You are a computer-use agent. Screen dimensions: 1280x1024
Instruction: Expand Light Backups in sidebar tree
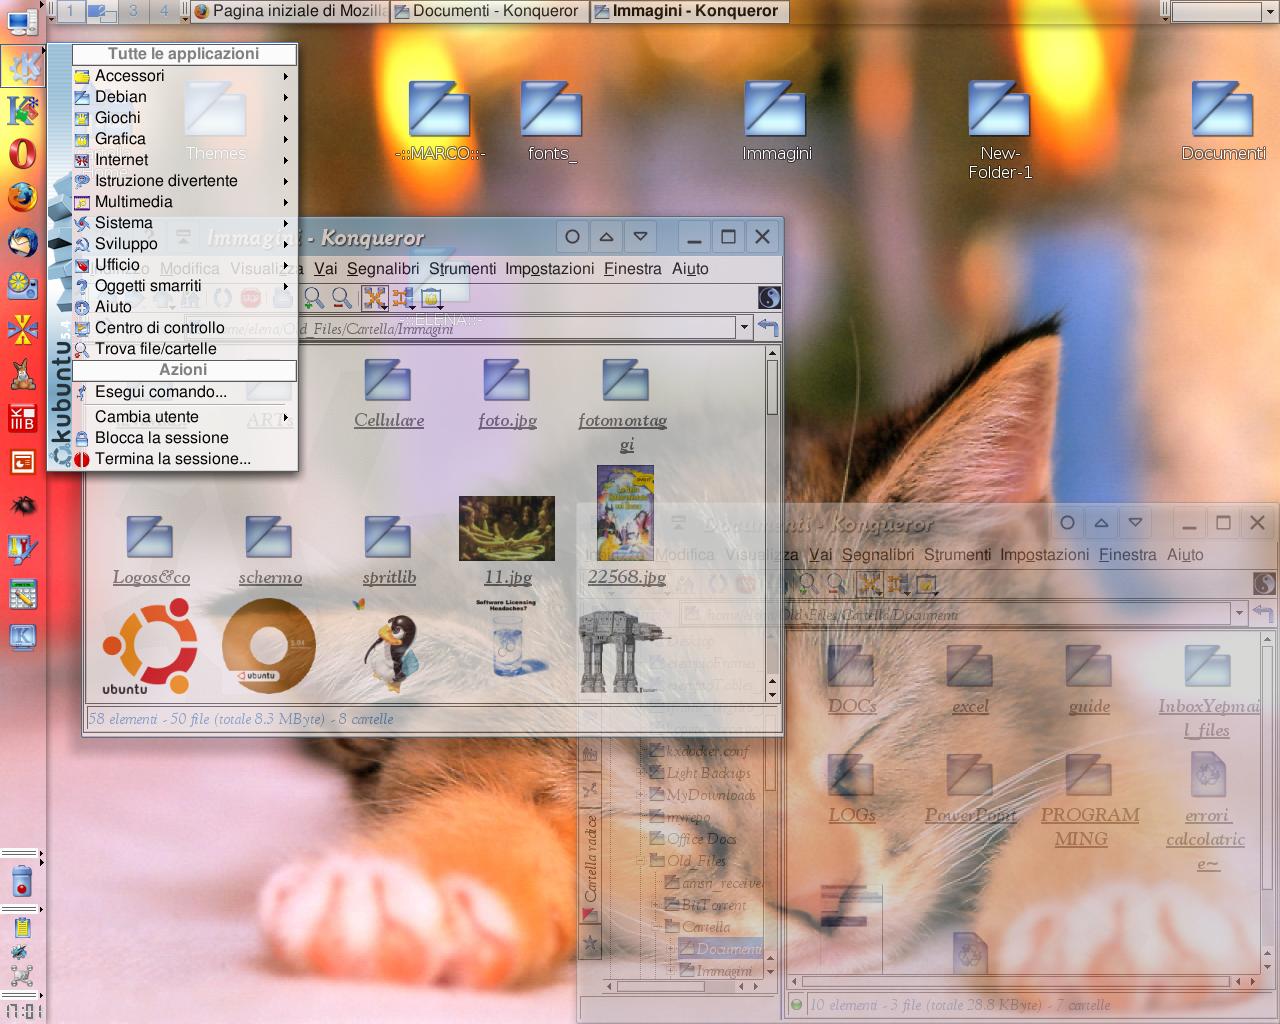pos(641,772)
